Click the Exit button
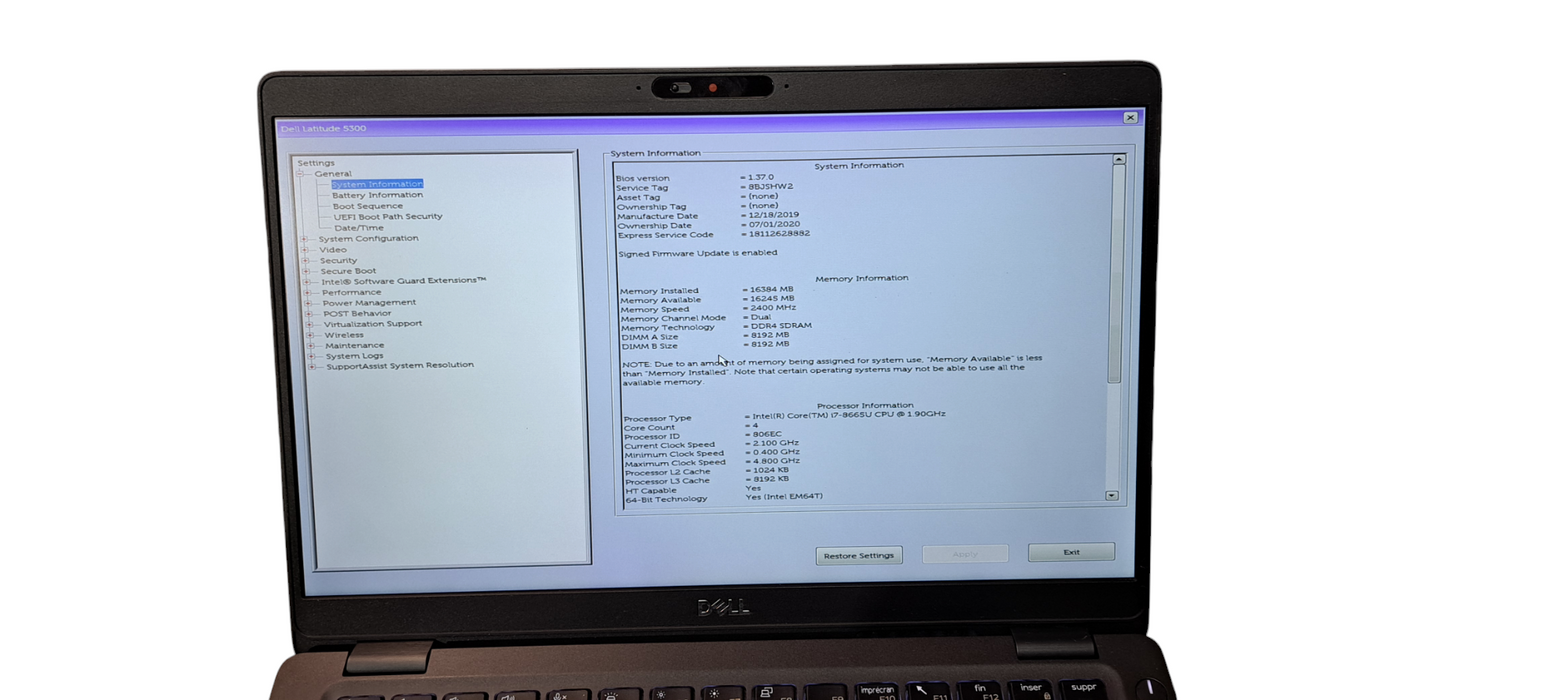The width and height of the screenshot is (1554, 700). (1070, 552)
